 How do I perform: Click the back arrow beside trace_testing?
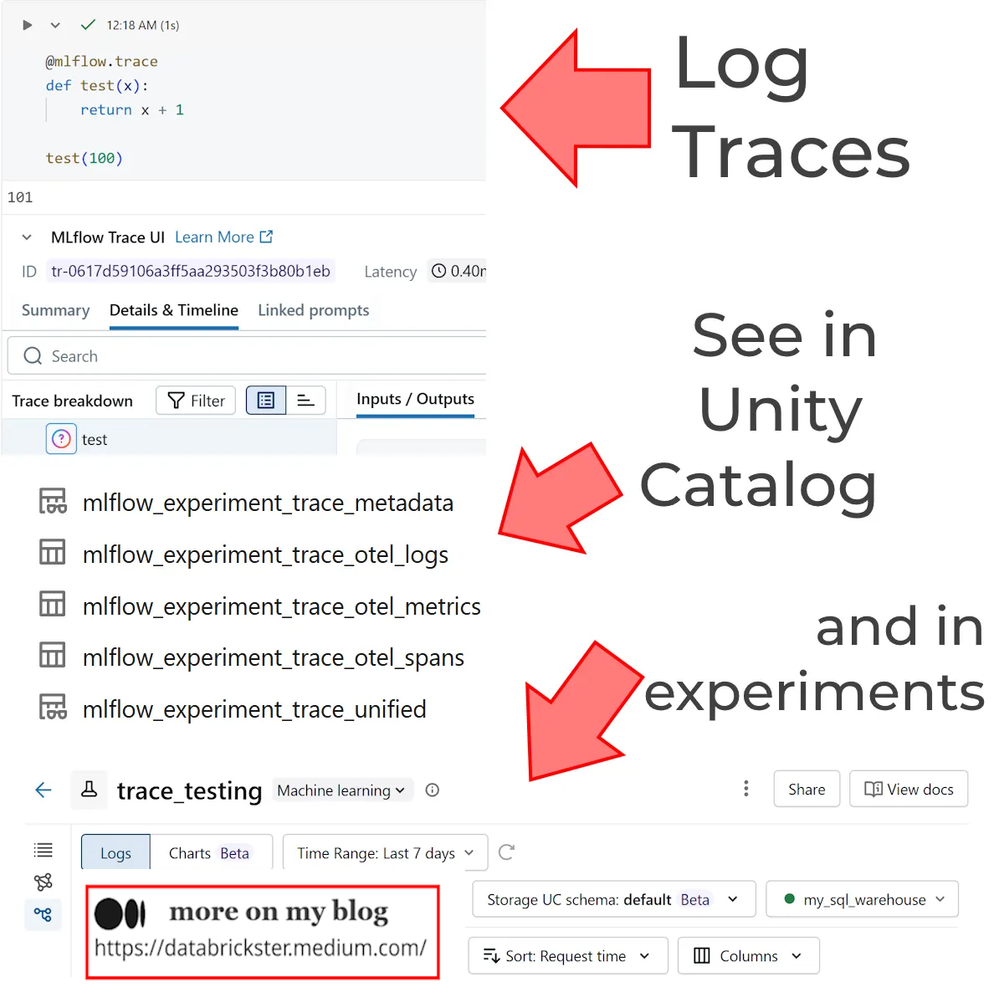pos(42,790)
